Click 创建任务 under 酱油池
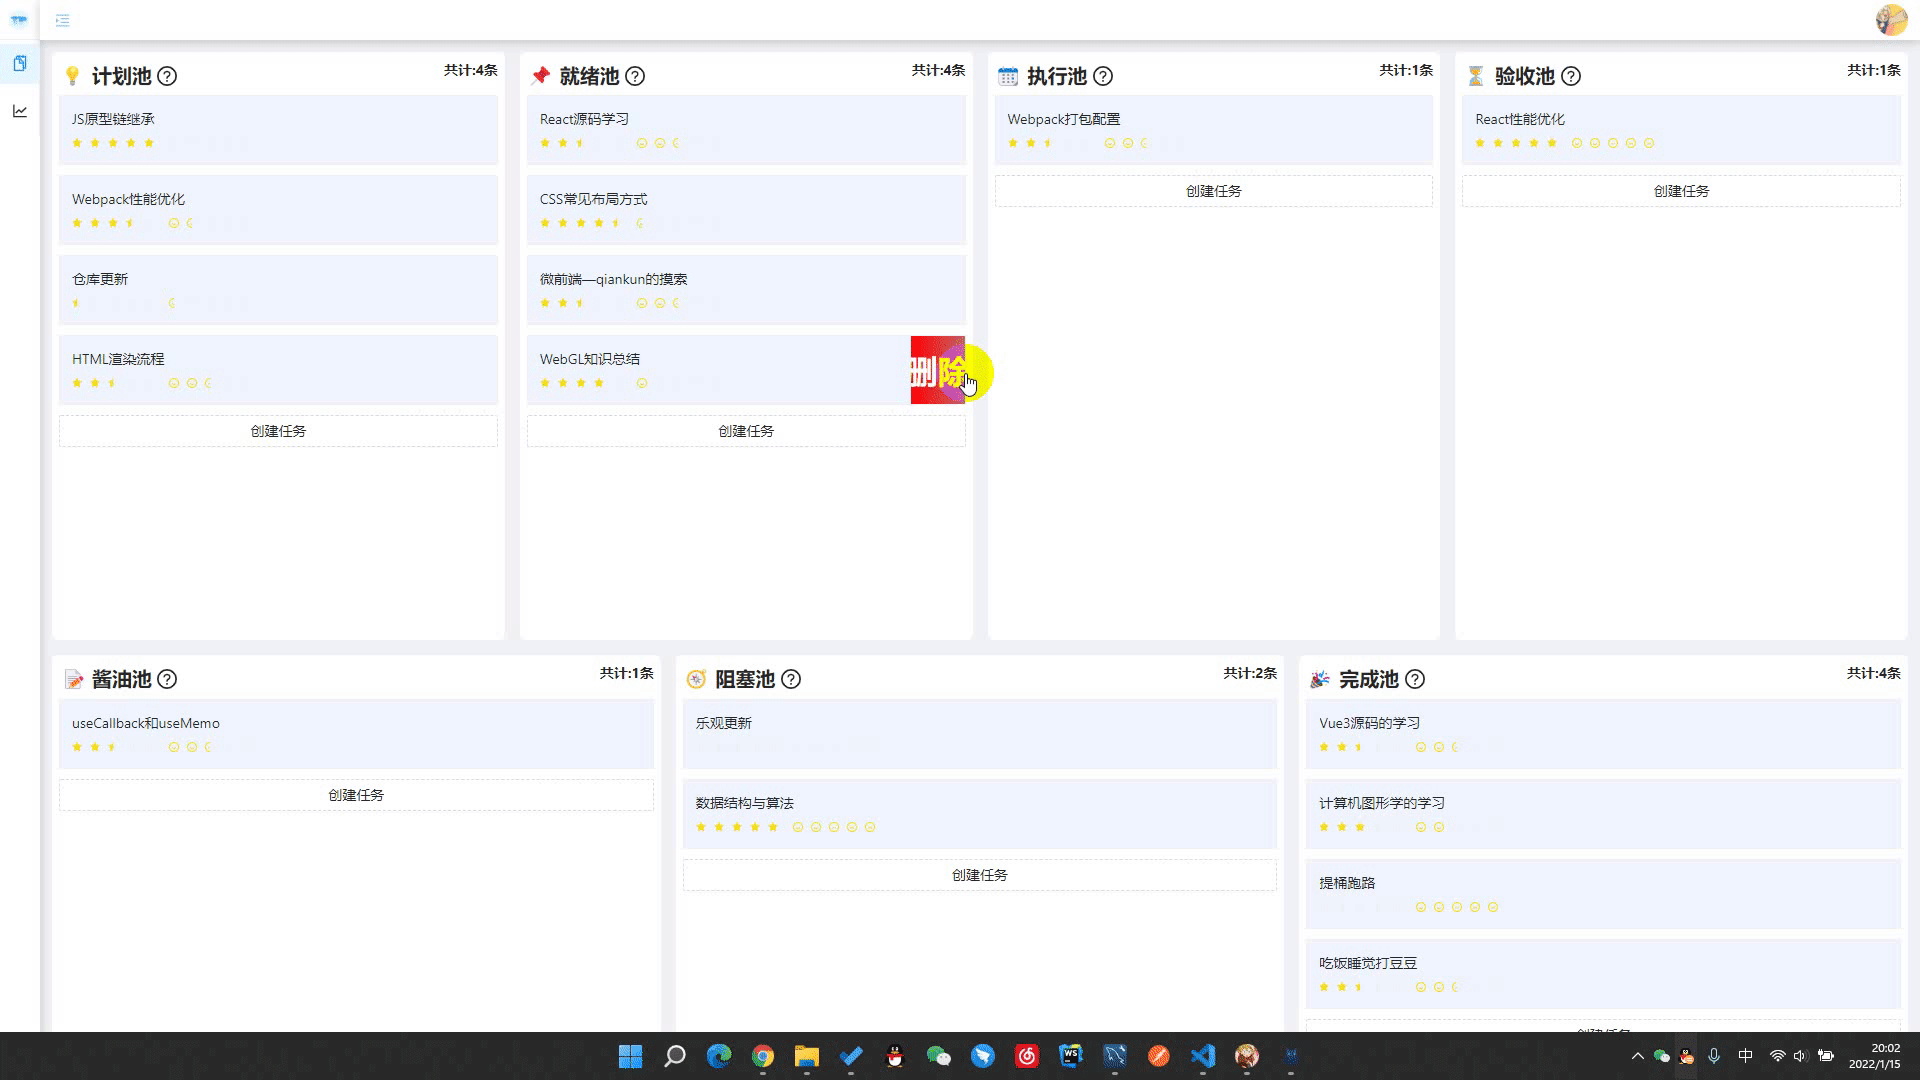Image resolution: width=1920 pixels, height=1080 pixels. click(356, 795)
